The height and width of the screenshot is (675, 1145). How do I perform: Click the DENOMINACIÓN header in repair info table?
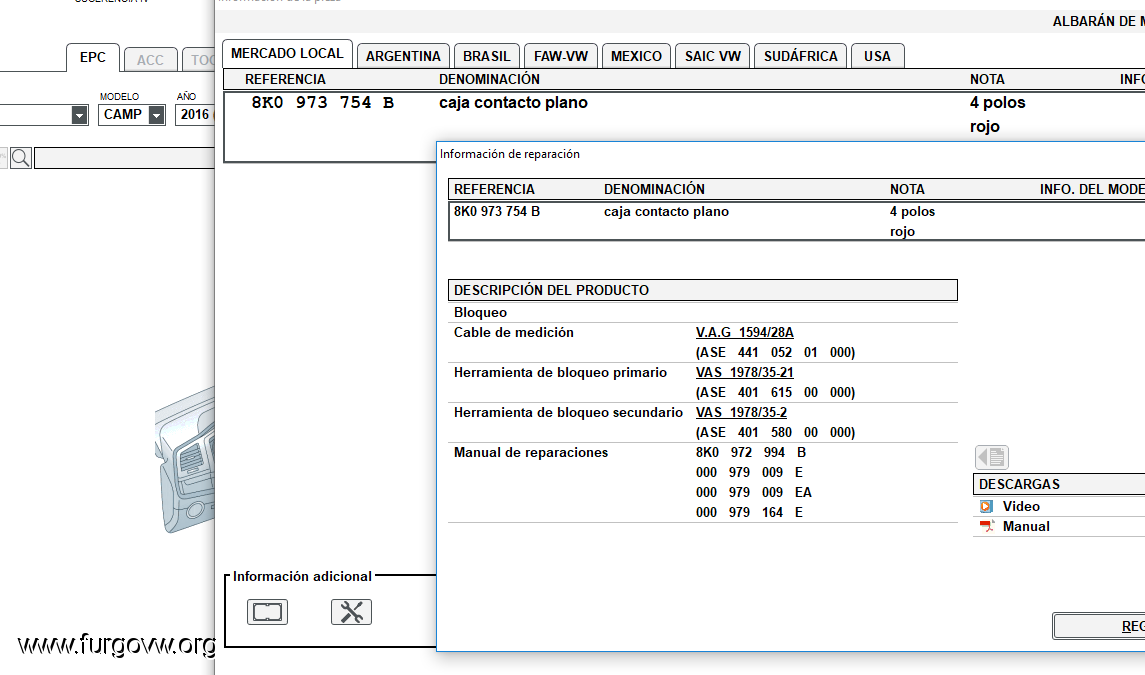click(x=654, y=189)
